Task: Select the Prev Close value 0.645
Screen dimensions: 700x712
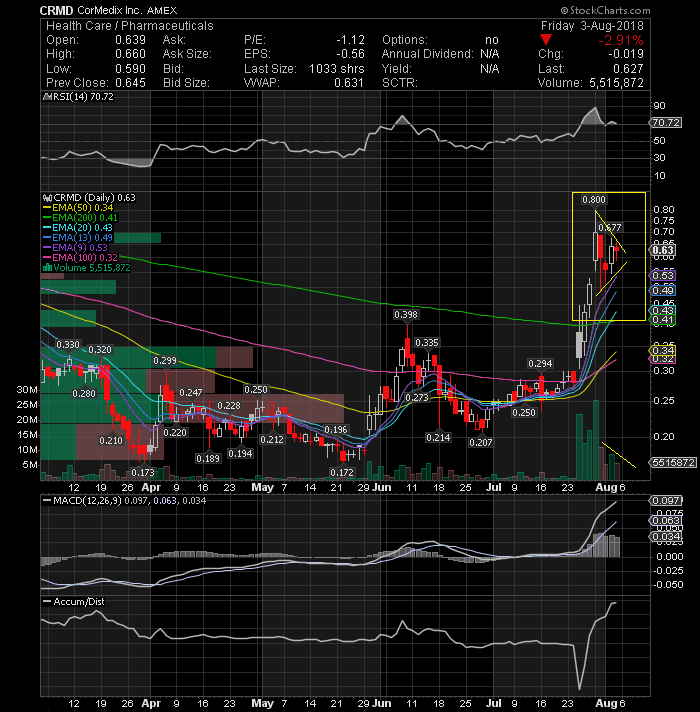Action: coord(130,83)
